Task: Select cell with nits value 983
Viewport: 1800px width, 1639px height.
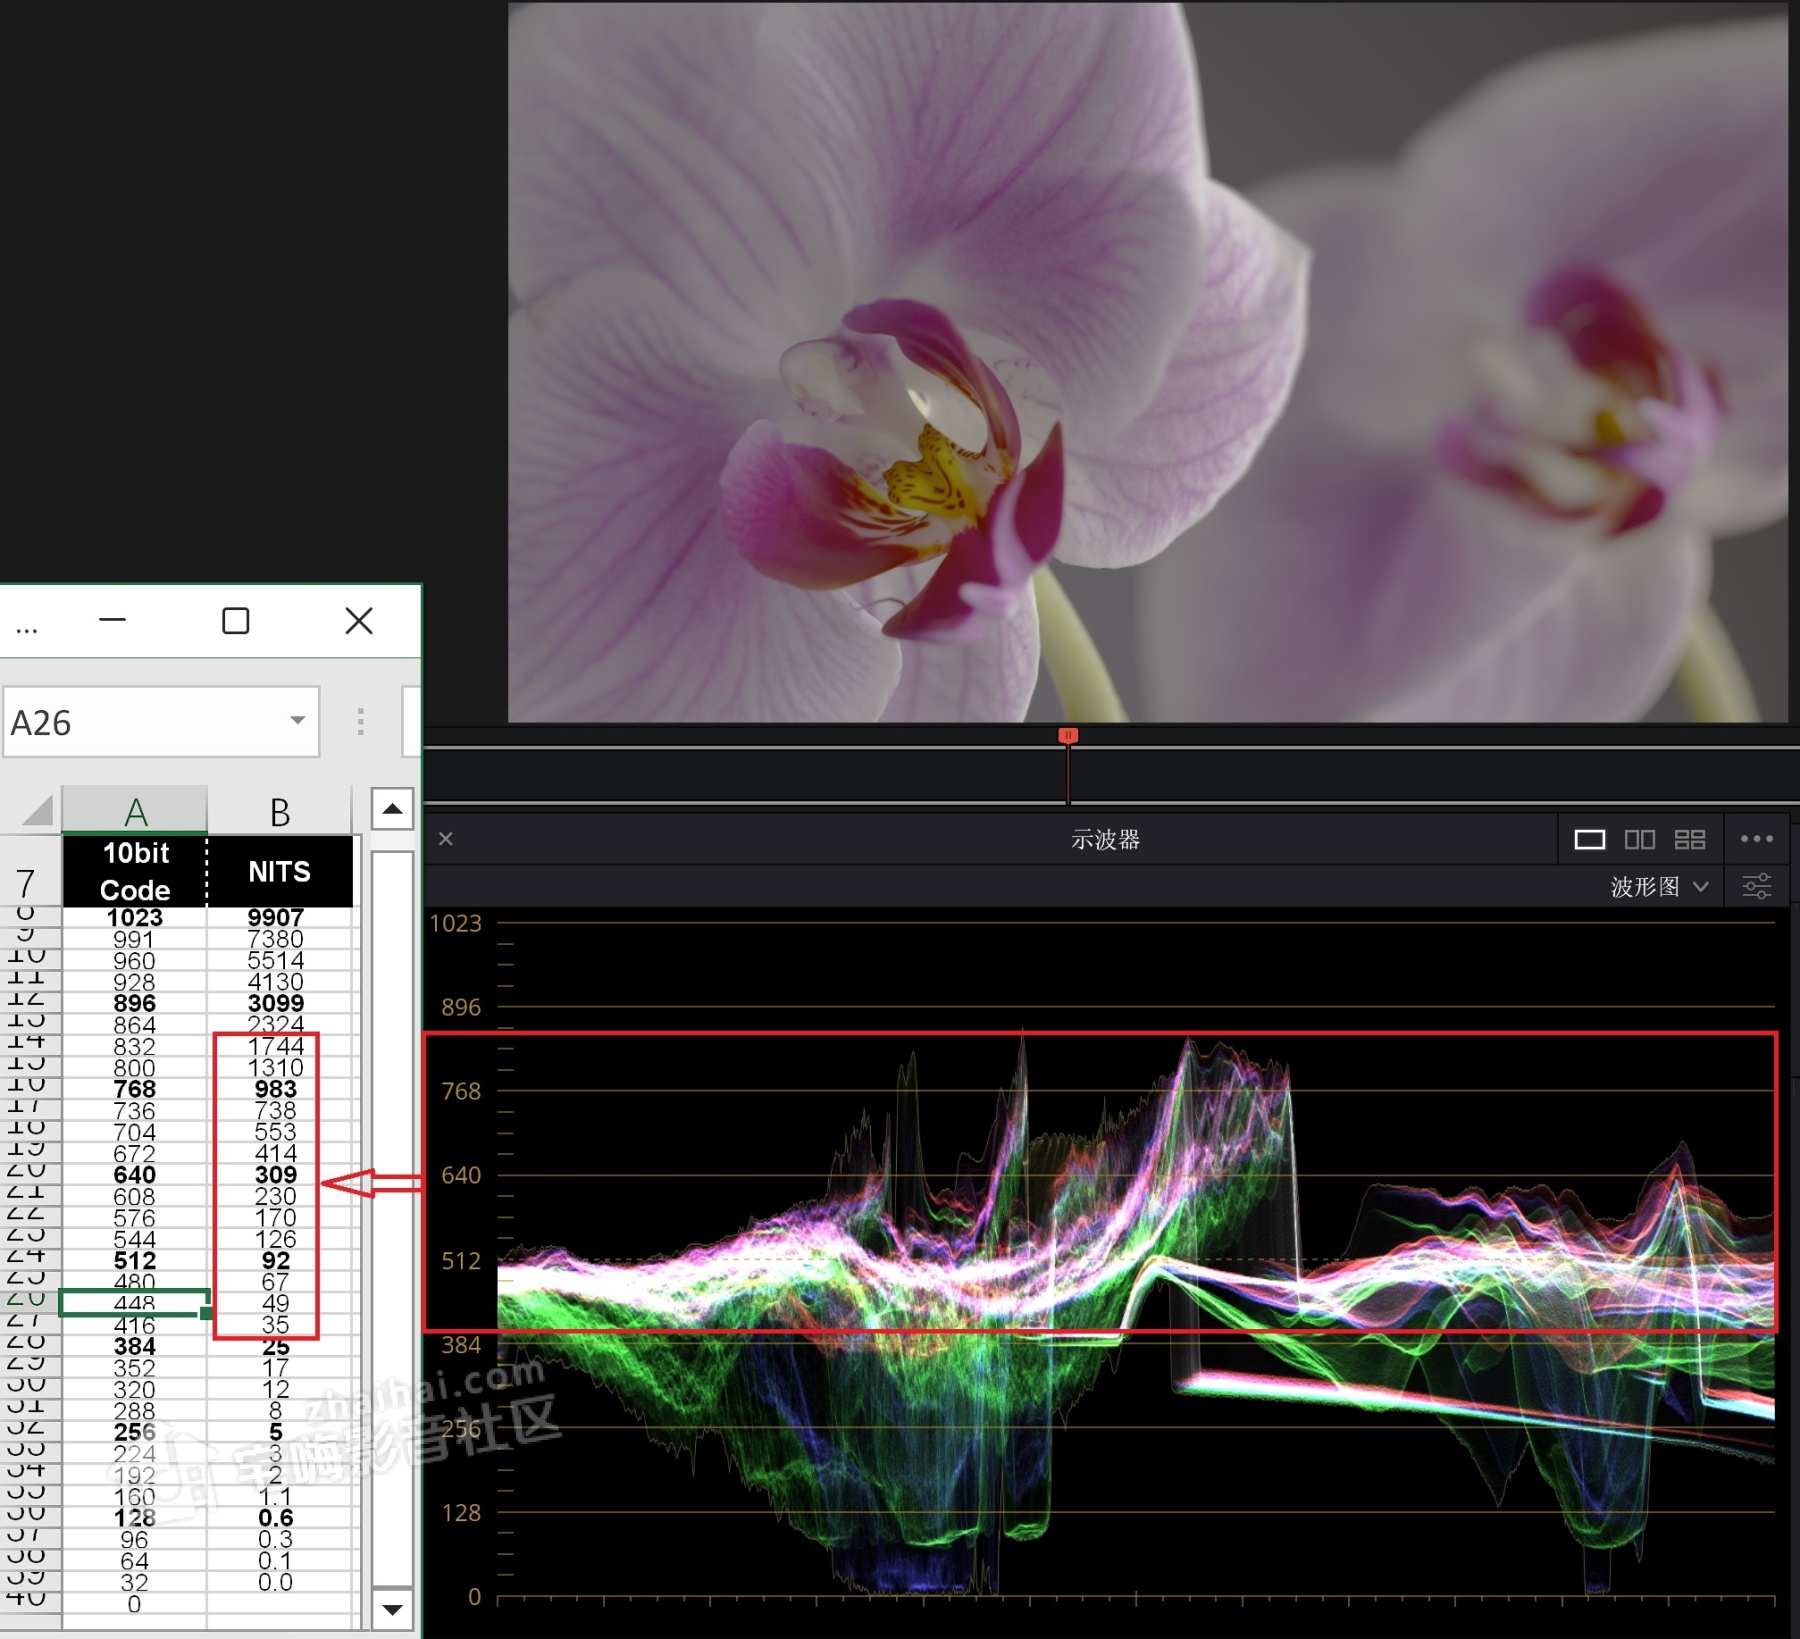Action: click(x=280, y=1089)
